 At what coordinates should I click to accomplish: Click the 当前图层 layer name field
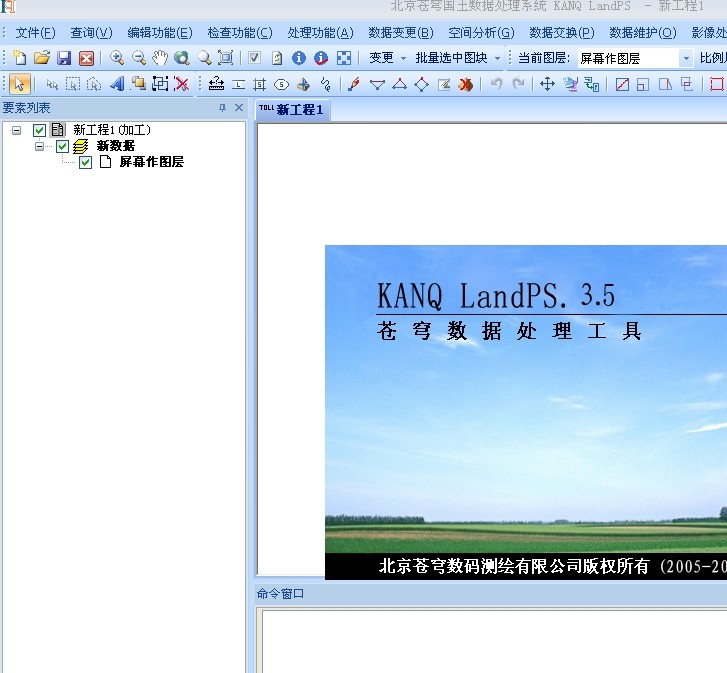[629, 58]
